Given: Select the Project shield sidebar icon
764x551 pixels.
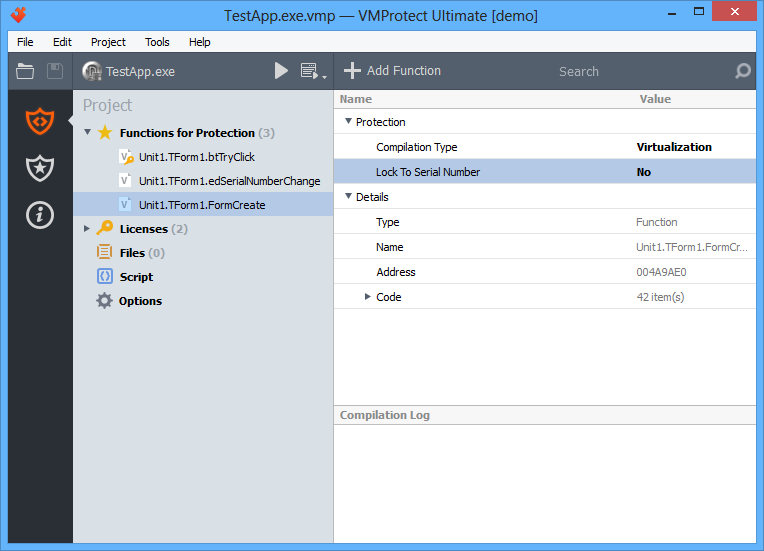Looking at the screenshot, I should [x=40, y=121].
